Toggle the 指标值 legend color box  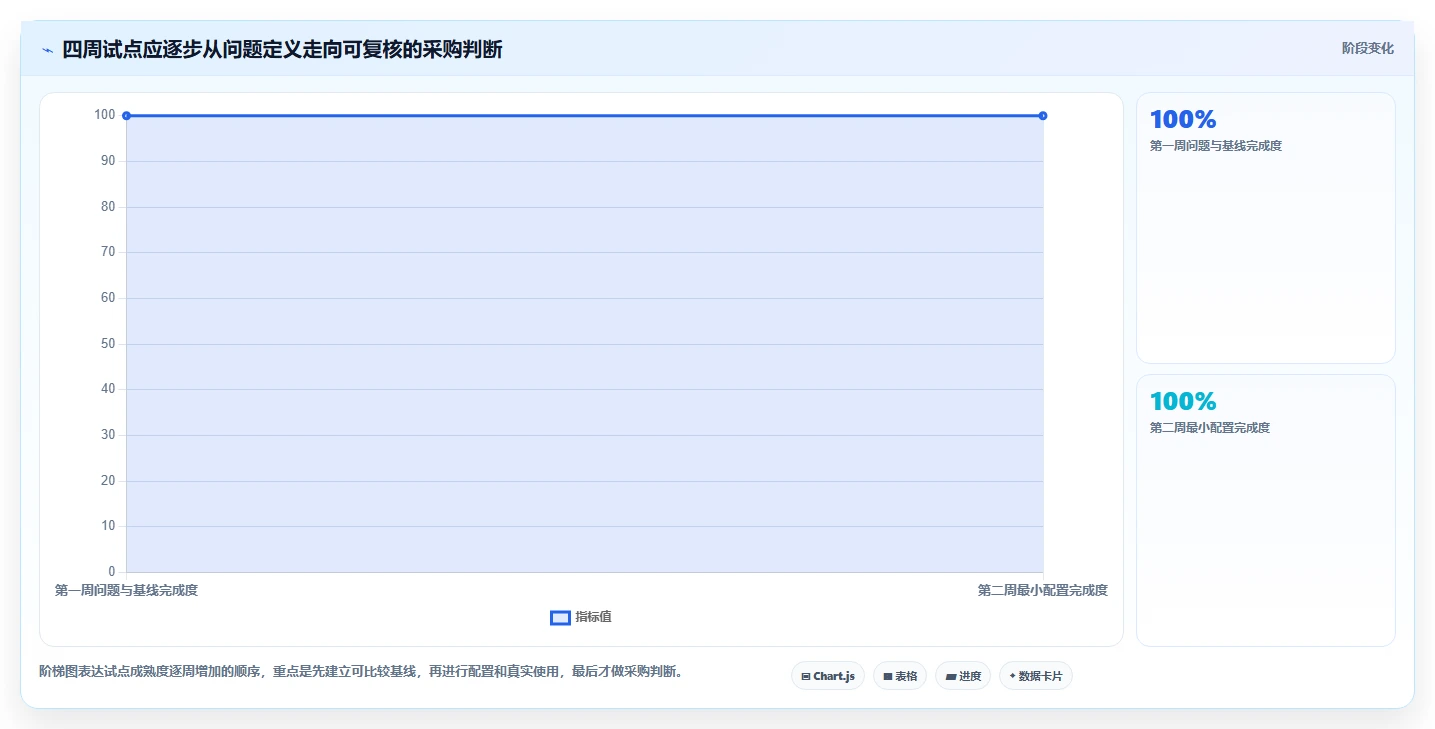click(x=560, y=618)
